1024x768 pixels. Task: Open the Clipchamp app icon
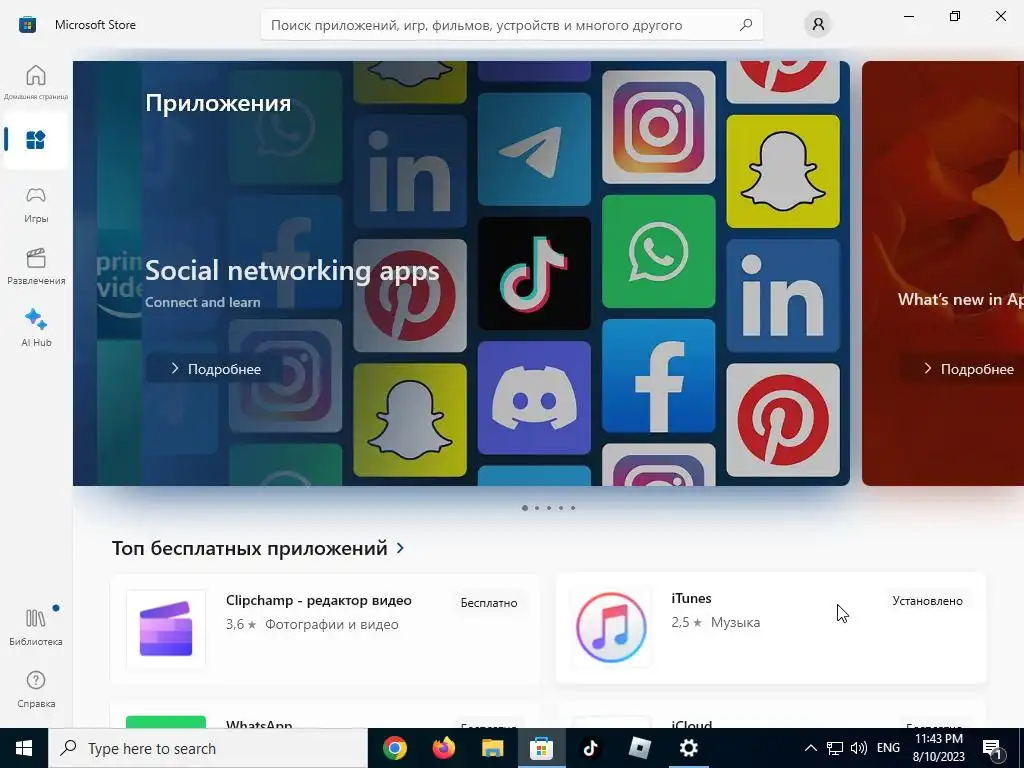166,629
